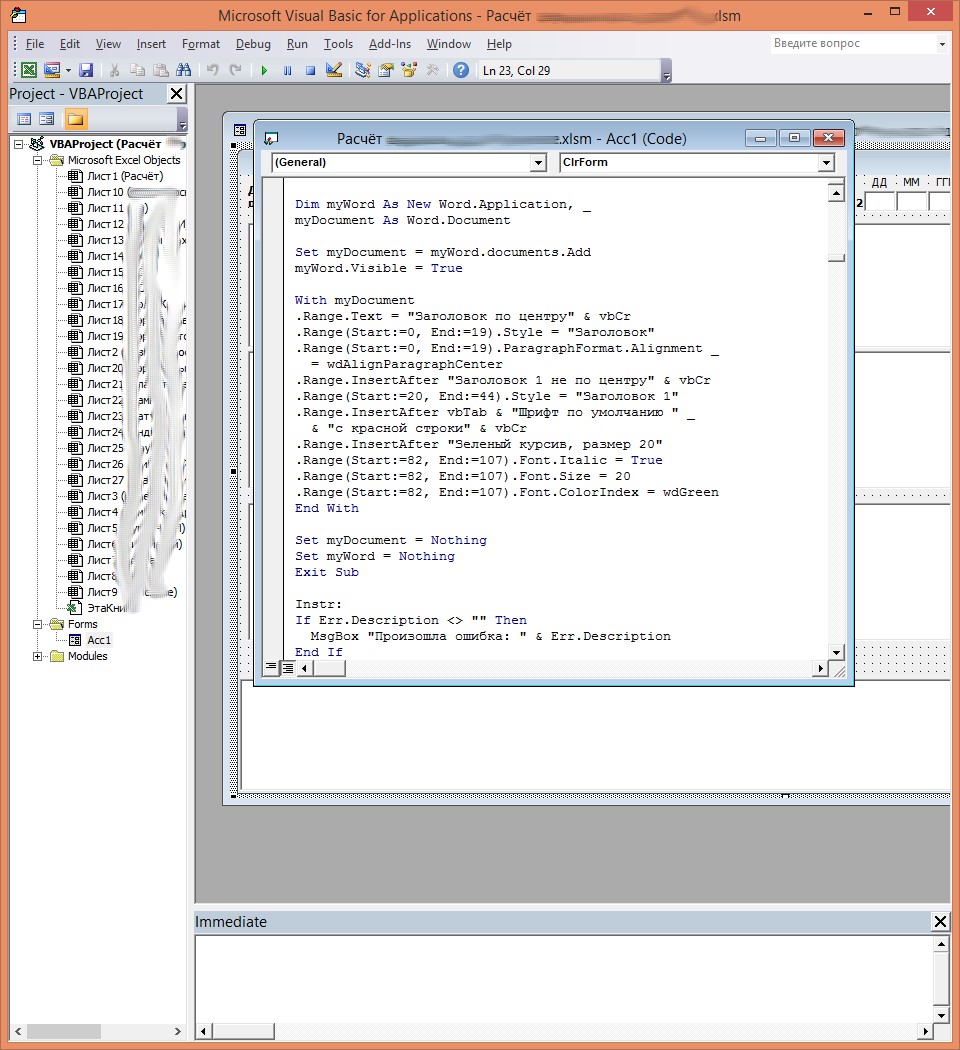Open Properties Window from the toolbar
This screenshot has height=1050, width=960.
tap(385, 70)
